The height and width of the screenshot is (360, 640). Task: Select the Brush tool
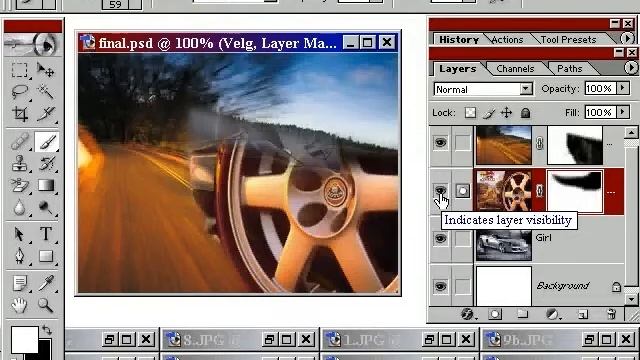click(x=46, y=142)
